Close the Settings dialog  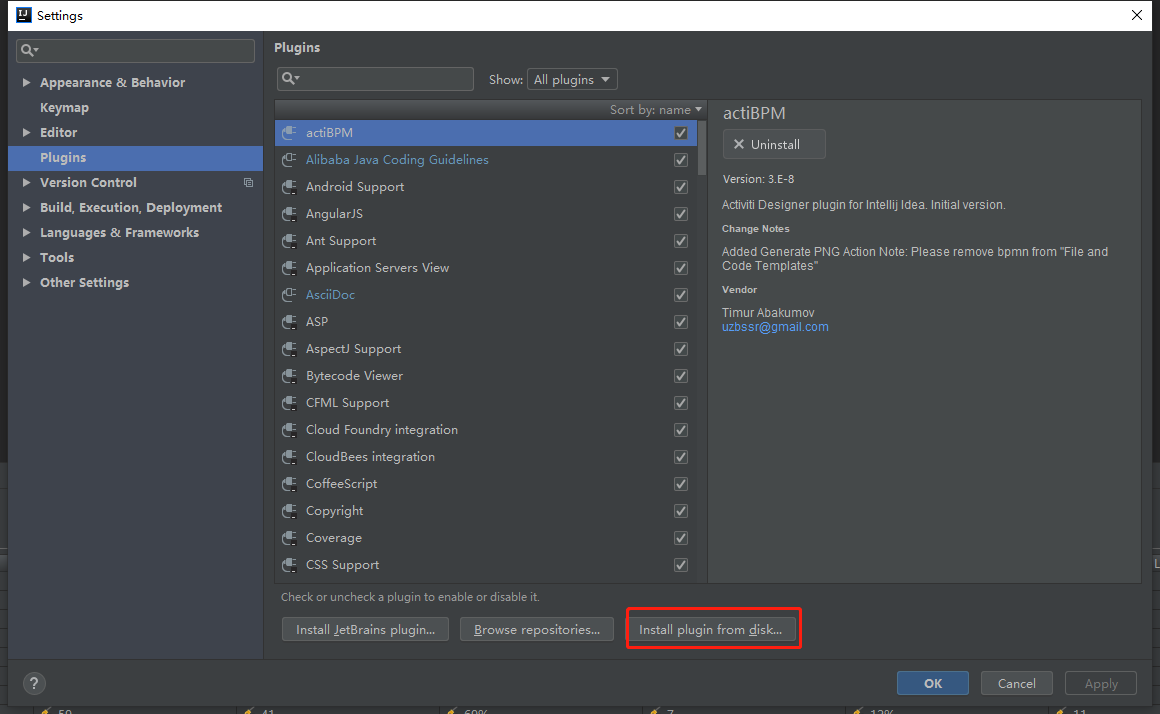tap(1137, 16)
